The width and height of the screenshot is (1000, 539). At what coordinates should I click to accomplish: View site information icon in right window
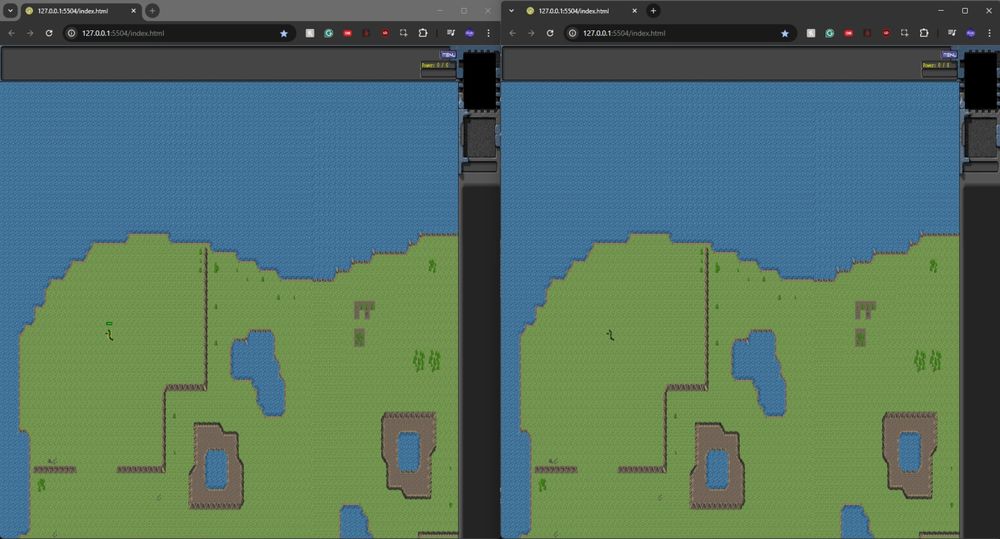[573, 33]
